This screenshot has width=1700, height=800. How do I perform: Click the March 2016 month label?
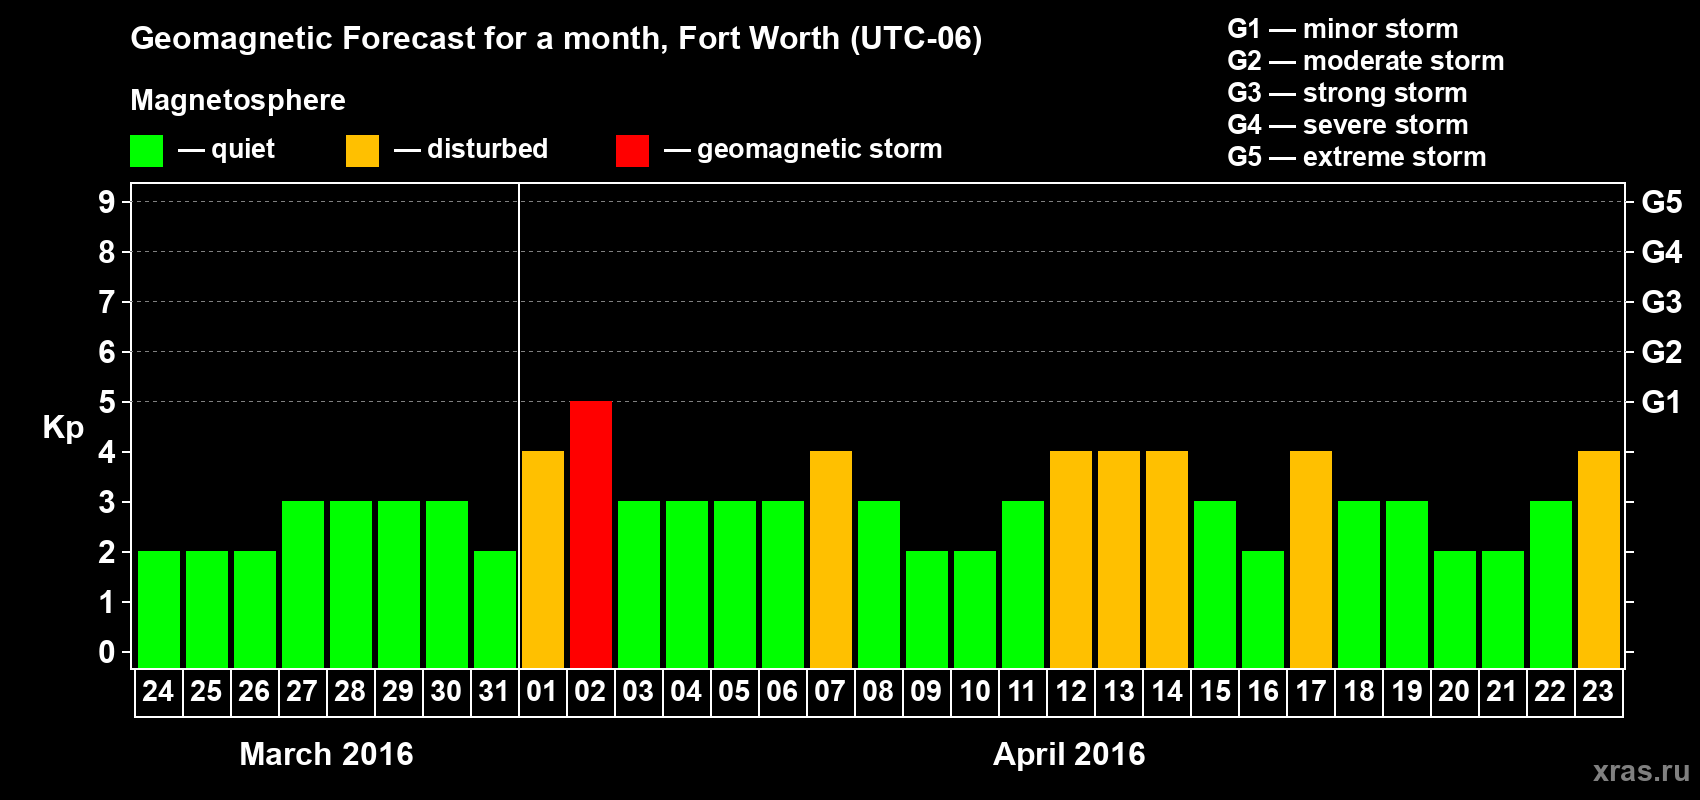326,754
